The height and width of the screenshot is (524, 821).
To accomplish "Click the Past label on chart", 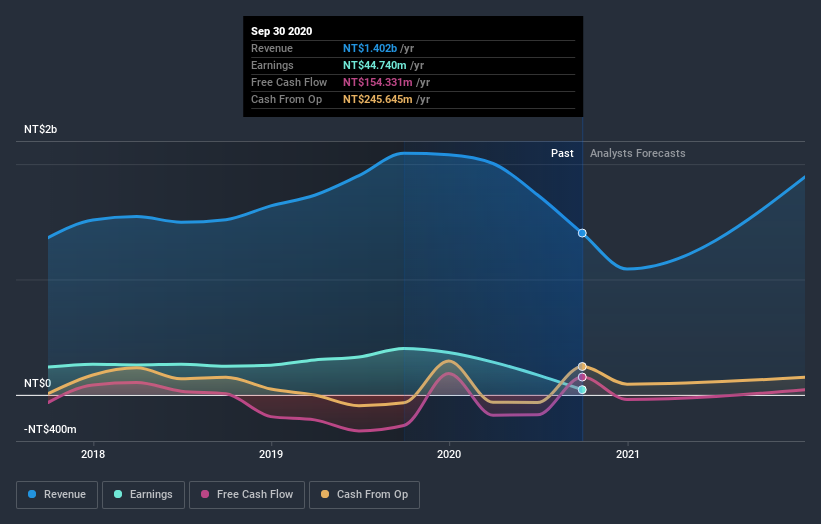I will (x=562, y=153).
